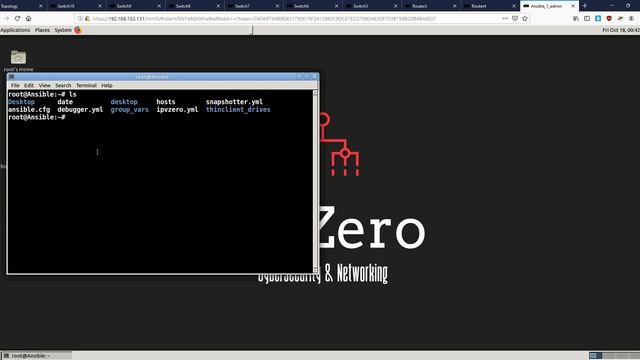
Task: Close the Switch9 browser tab
Action: 159,6
